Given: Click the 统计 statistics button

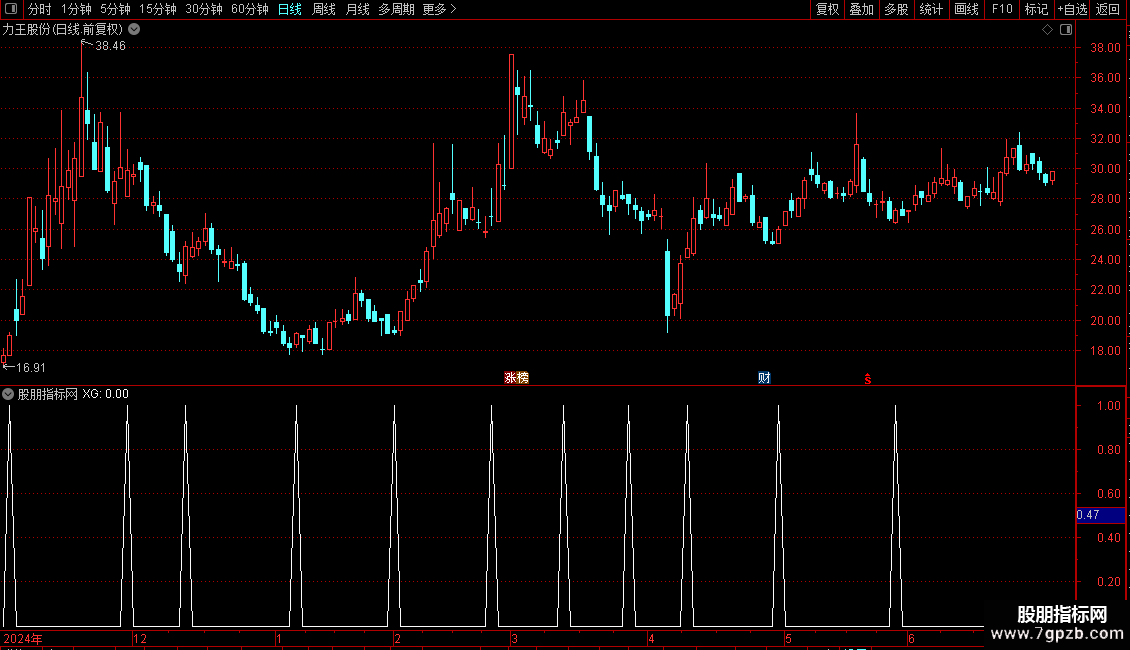Looking at the screenshot, I should point(930,9).
